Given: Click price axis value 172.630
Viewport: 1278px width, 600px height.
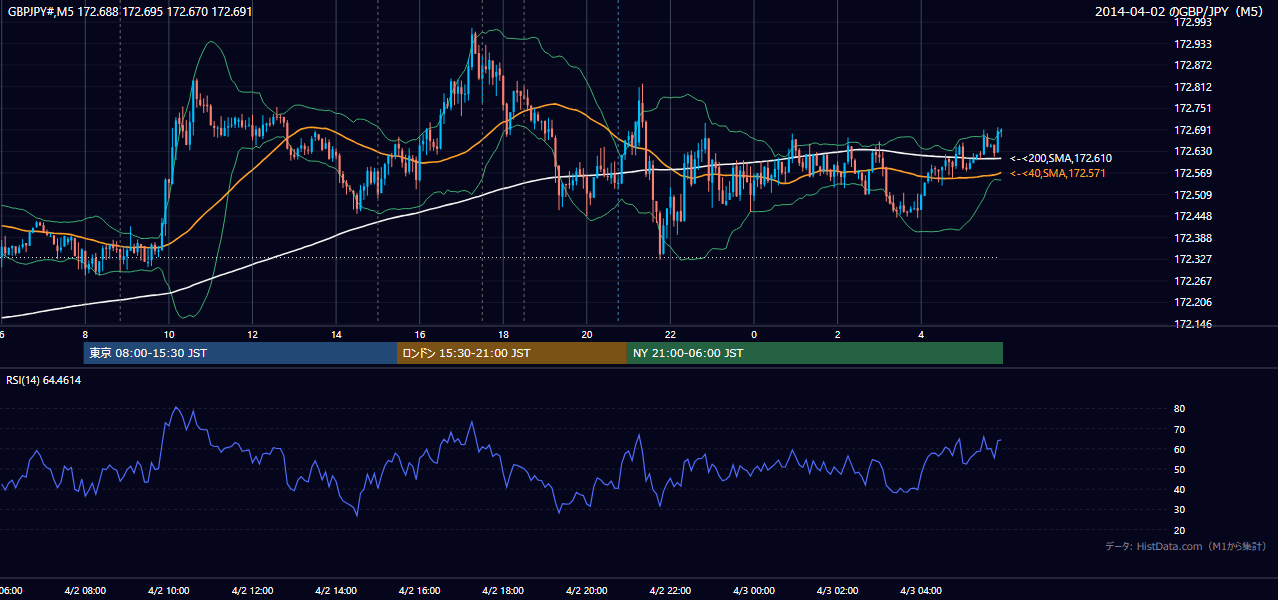Looking at the screenshot, I should (x=1192, y=151).
